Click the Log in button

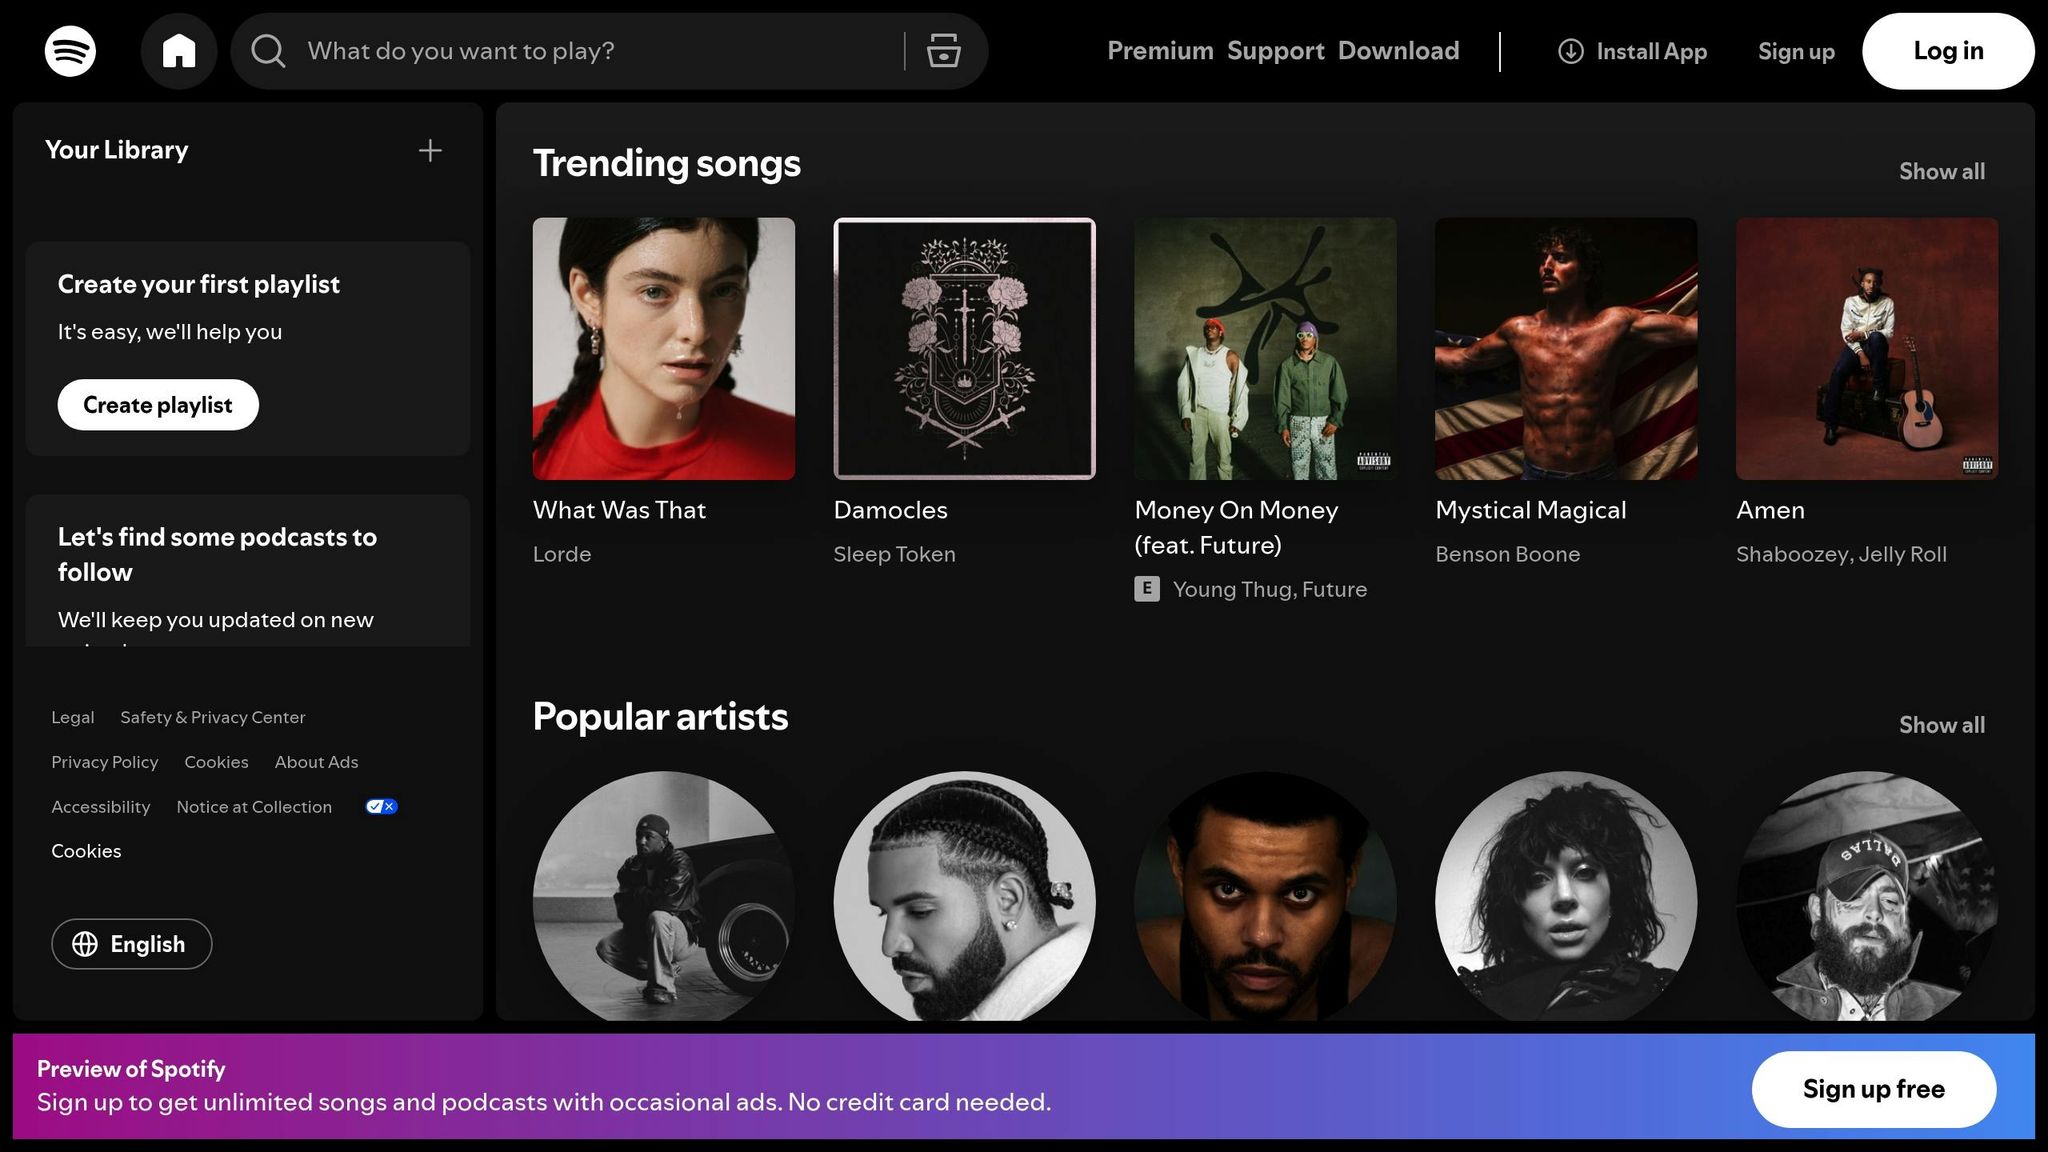[1948, 51]
